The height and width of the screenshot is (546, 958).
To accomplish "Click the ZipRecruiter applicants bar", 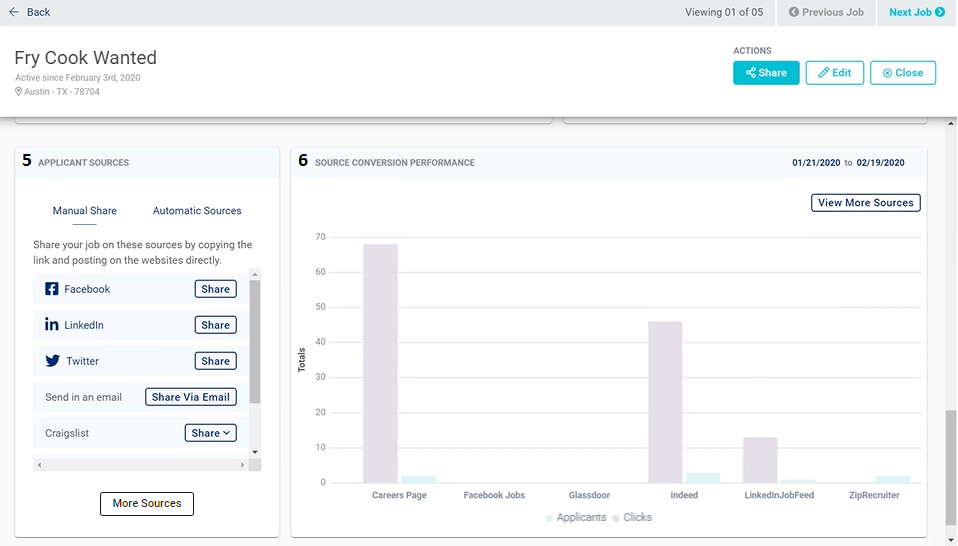I will tap(893, 479).
